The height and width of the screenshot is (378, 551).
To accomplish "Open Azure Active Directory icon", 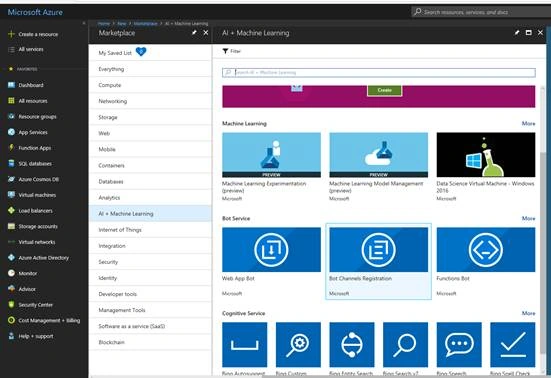I will coord(11,258).
